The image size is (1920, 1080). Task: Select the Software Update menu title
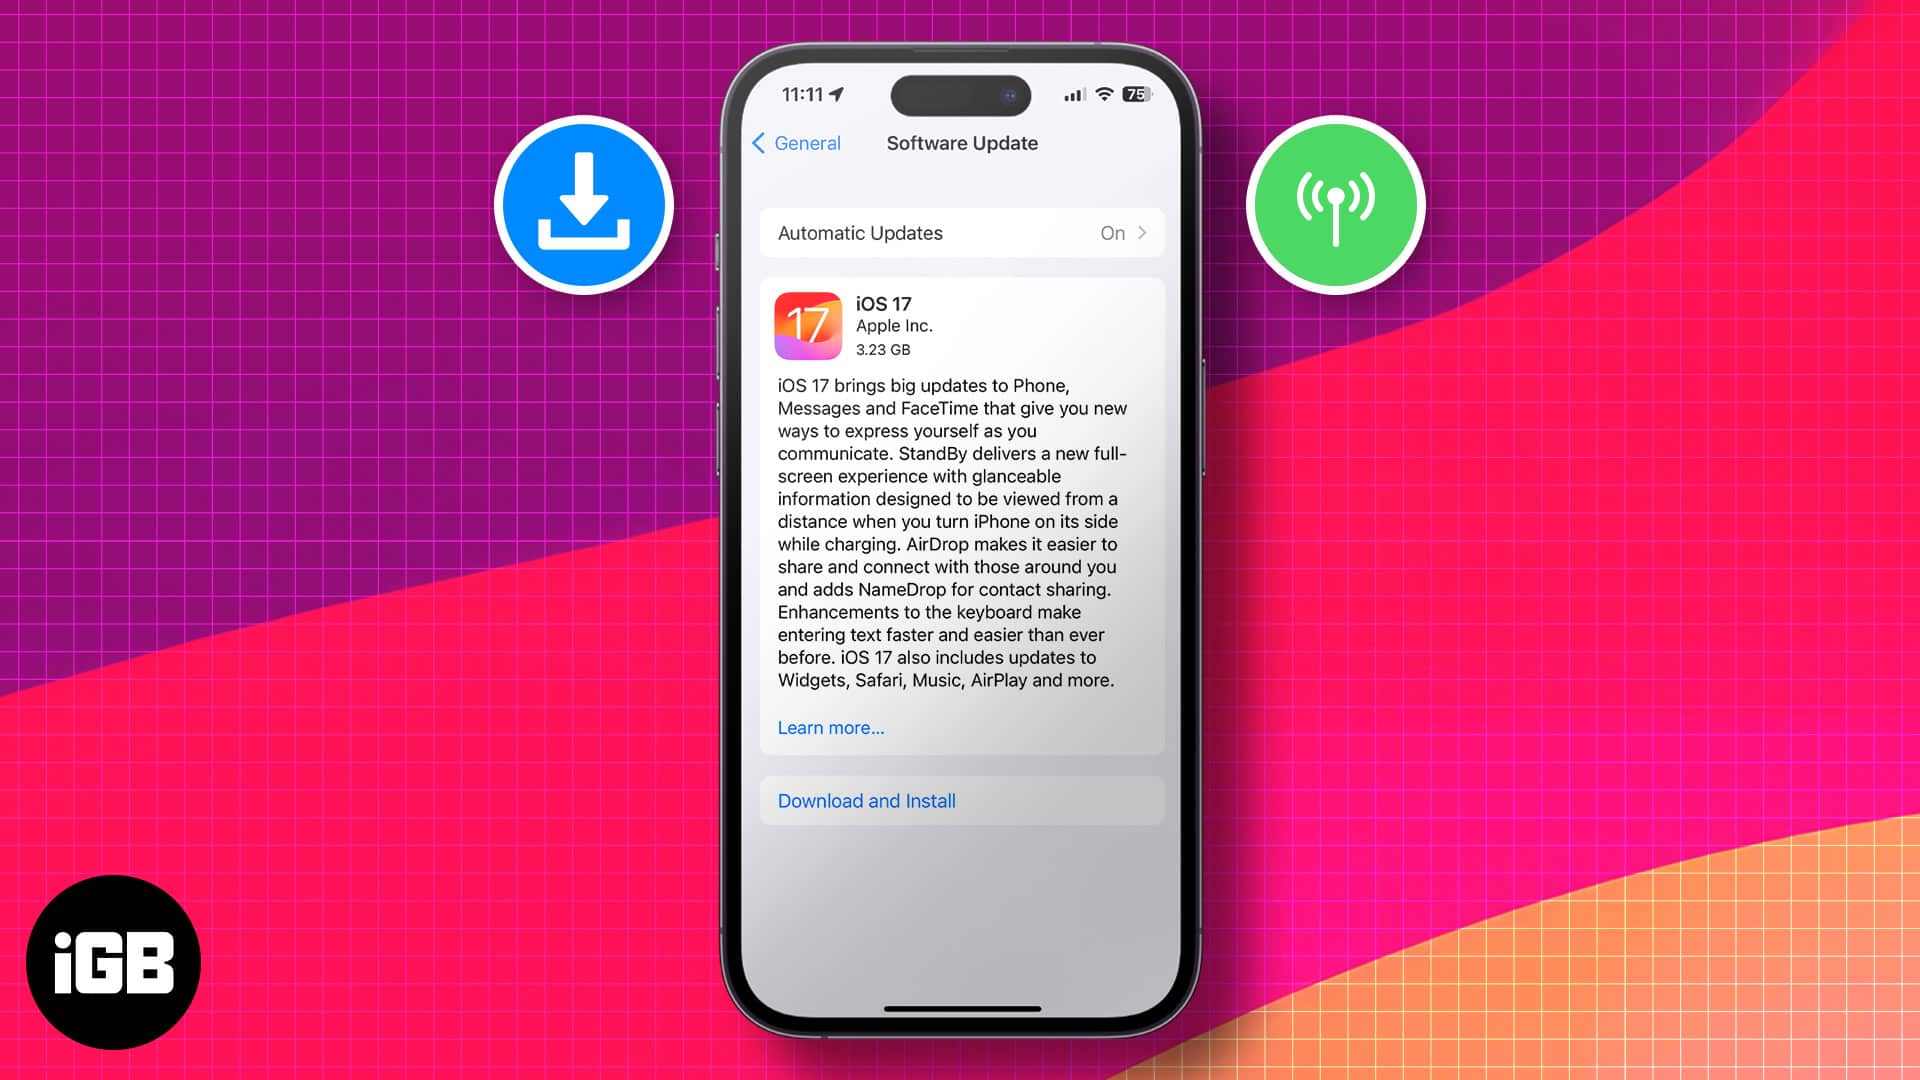[961, 142]
